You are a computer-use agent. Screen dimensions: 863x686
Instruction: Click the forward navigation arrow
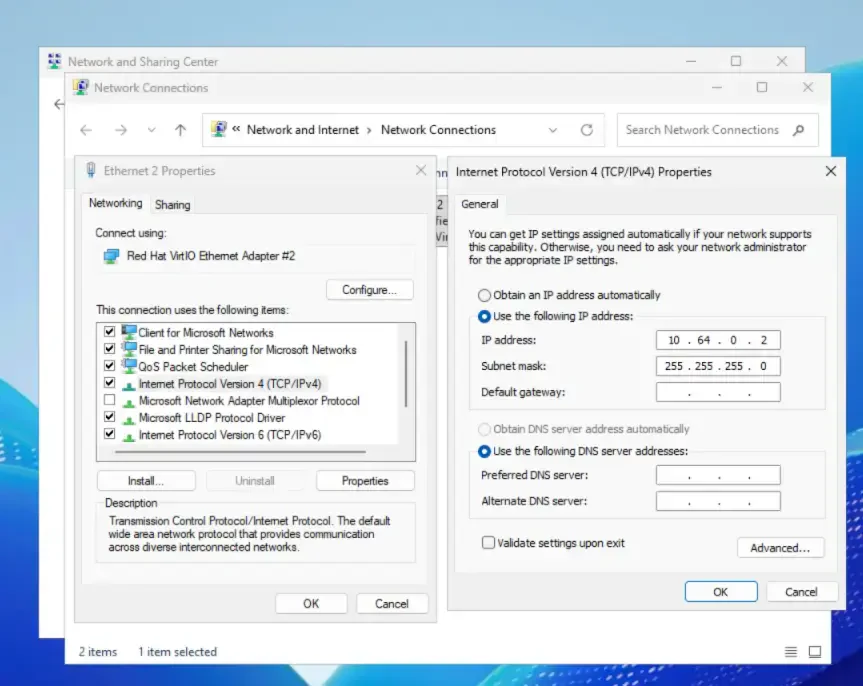click(120, 130)
